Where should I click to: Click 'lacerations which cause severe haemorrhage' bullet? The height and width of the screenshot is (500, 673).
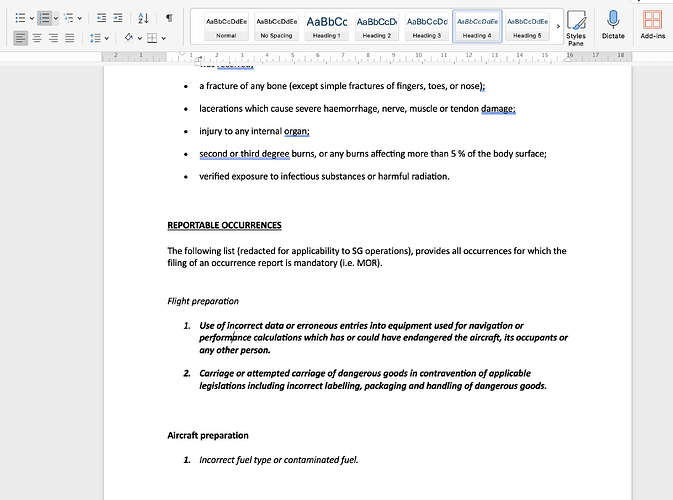coord(357,109)
